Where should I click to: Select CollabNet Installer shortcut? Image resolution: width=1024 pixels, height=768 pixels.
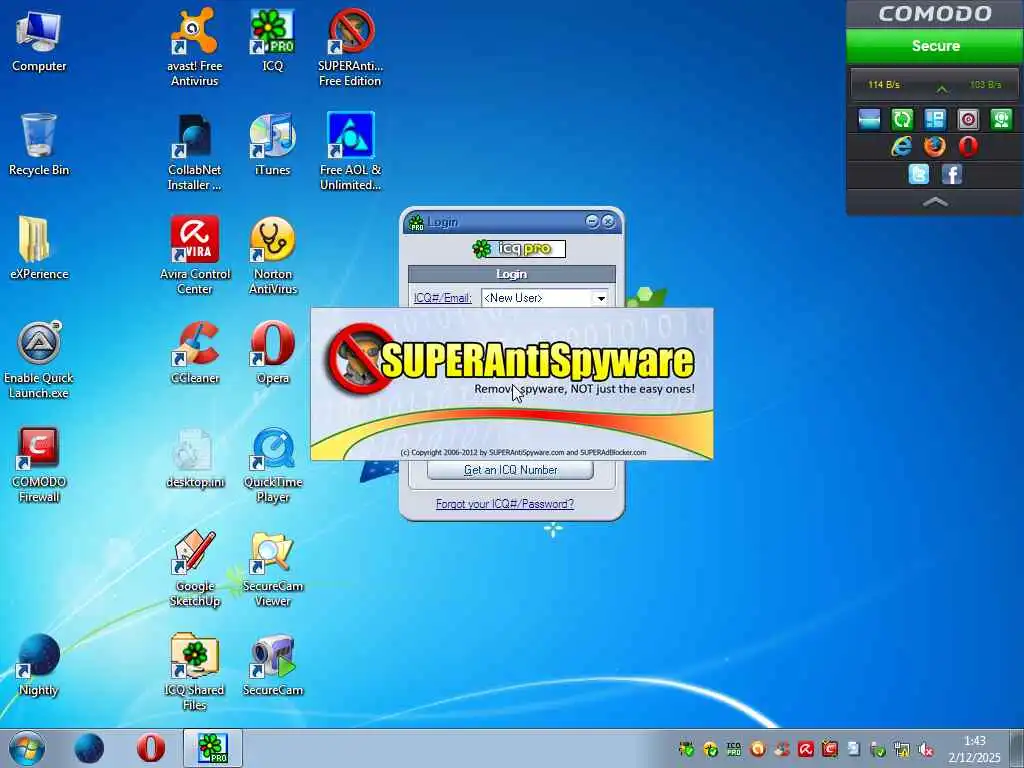pyautogui.click(x=195, y=152)
